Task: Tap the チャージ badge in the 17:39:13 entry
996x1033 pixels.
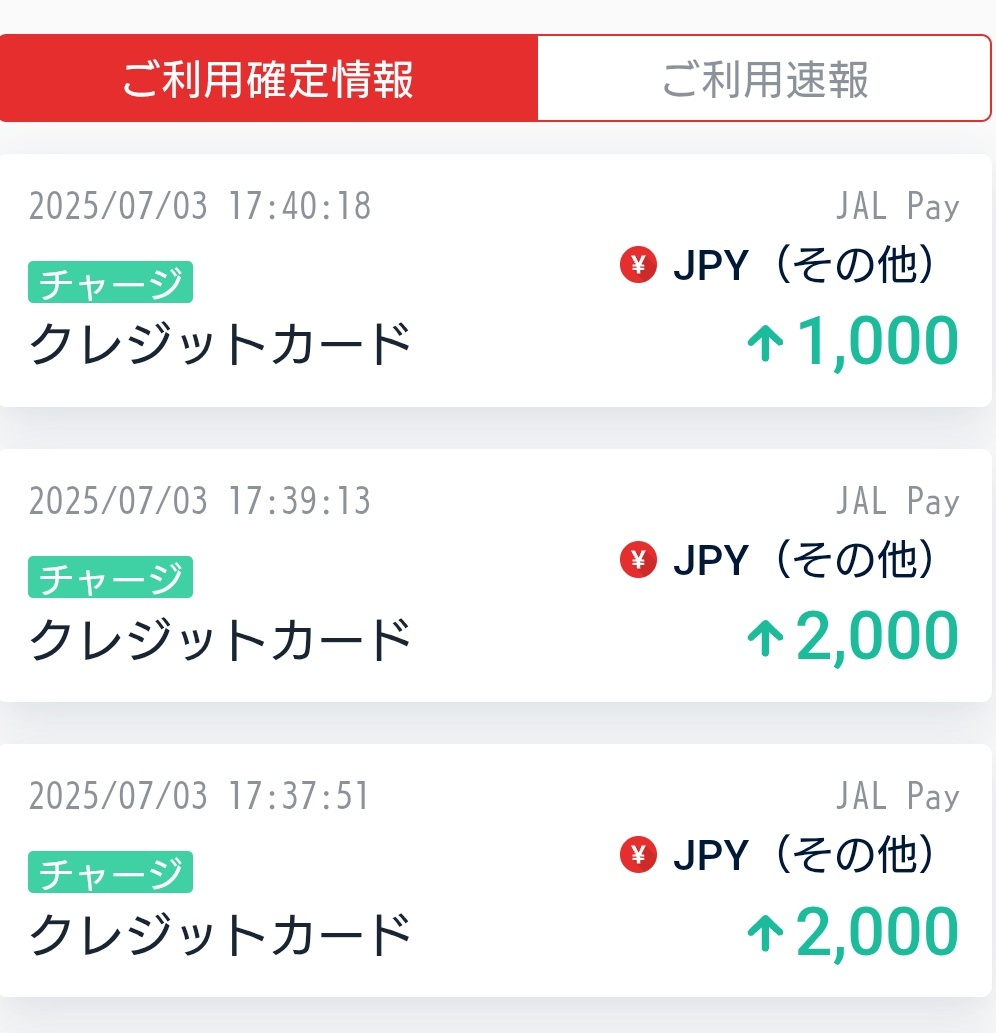Action: 110,577
